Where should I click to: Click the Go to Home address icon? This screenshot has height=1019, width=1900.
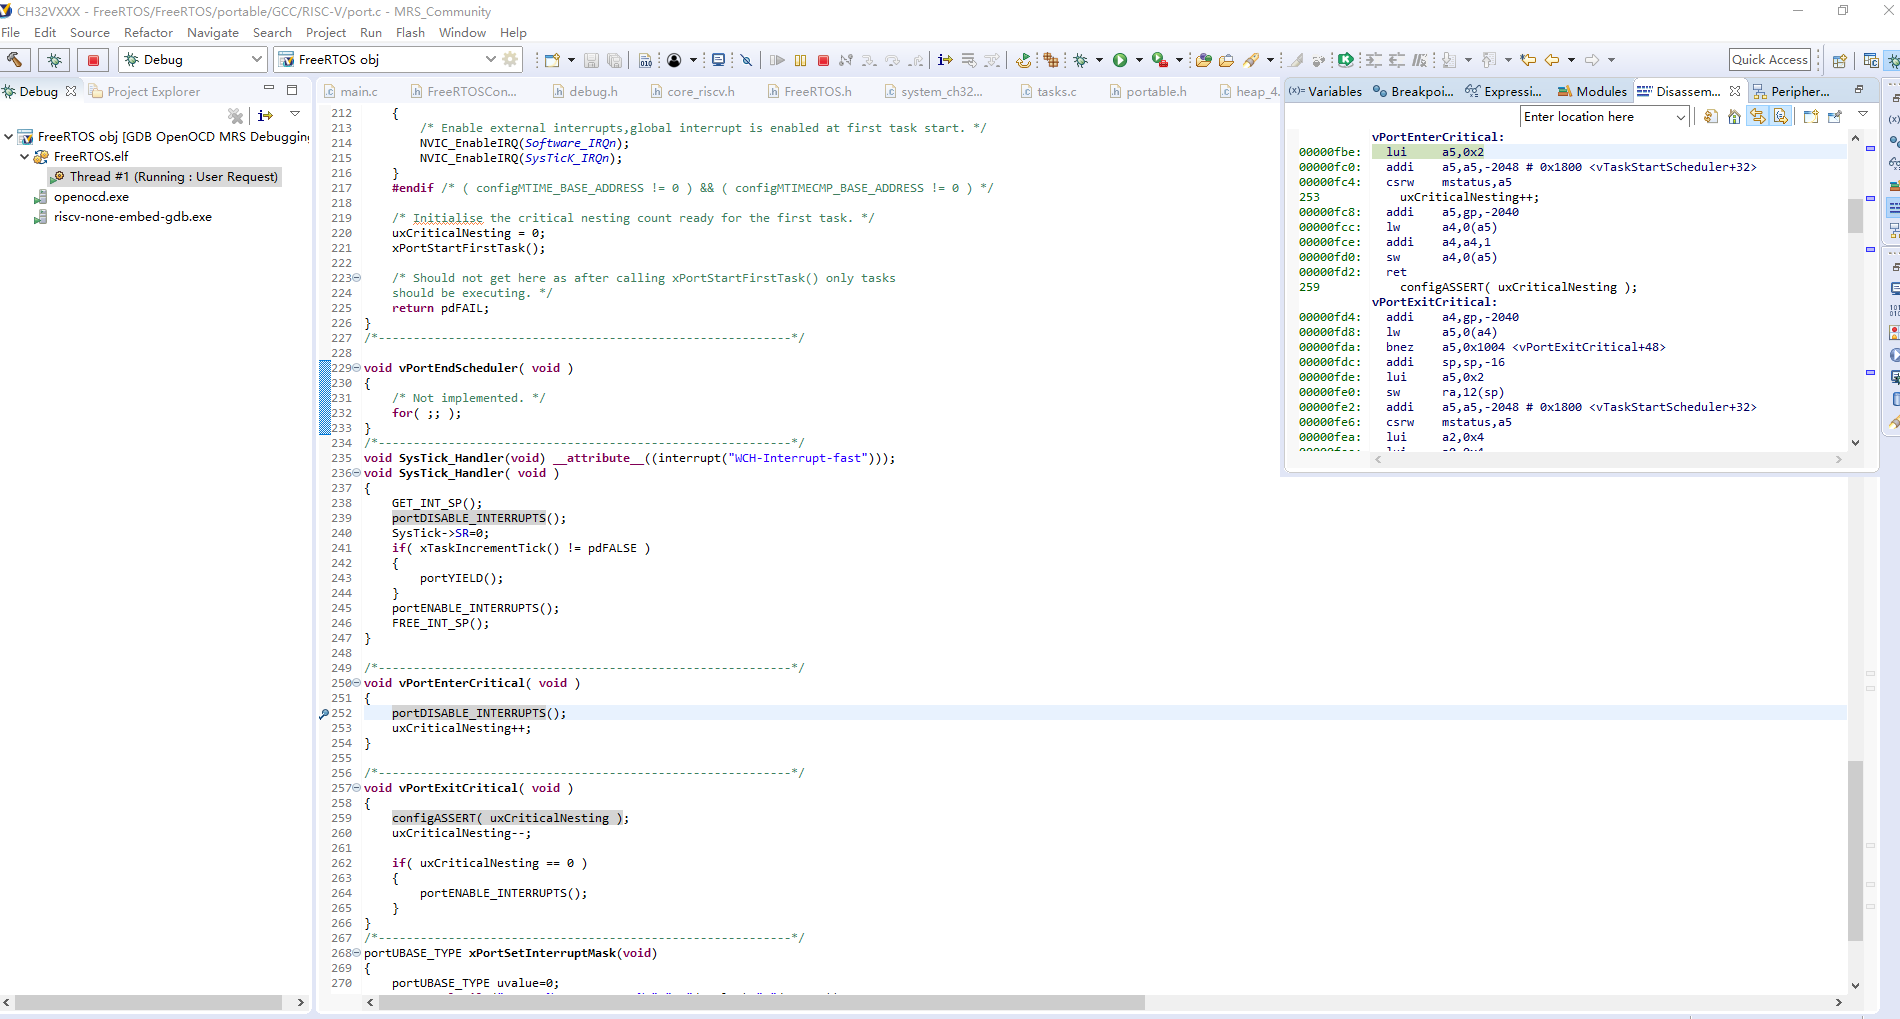1734,117
